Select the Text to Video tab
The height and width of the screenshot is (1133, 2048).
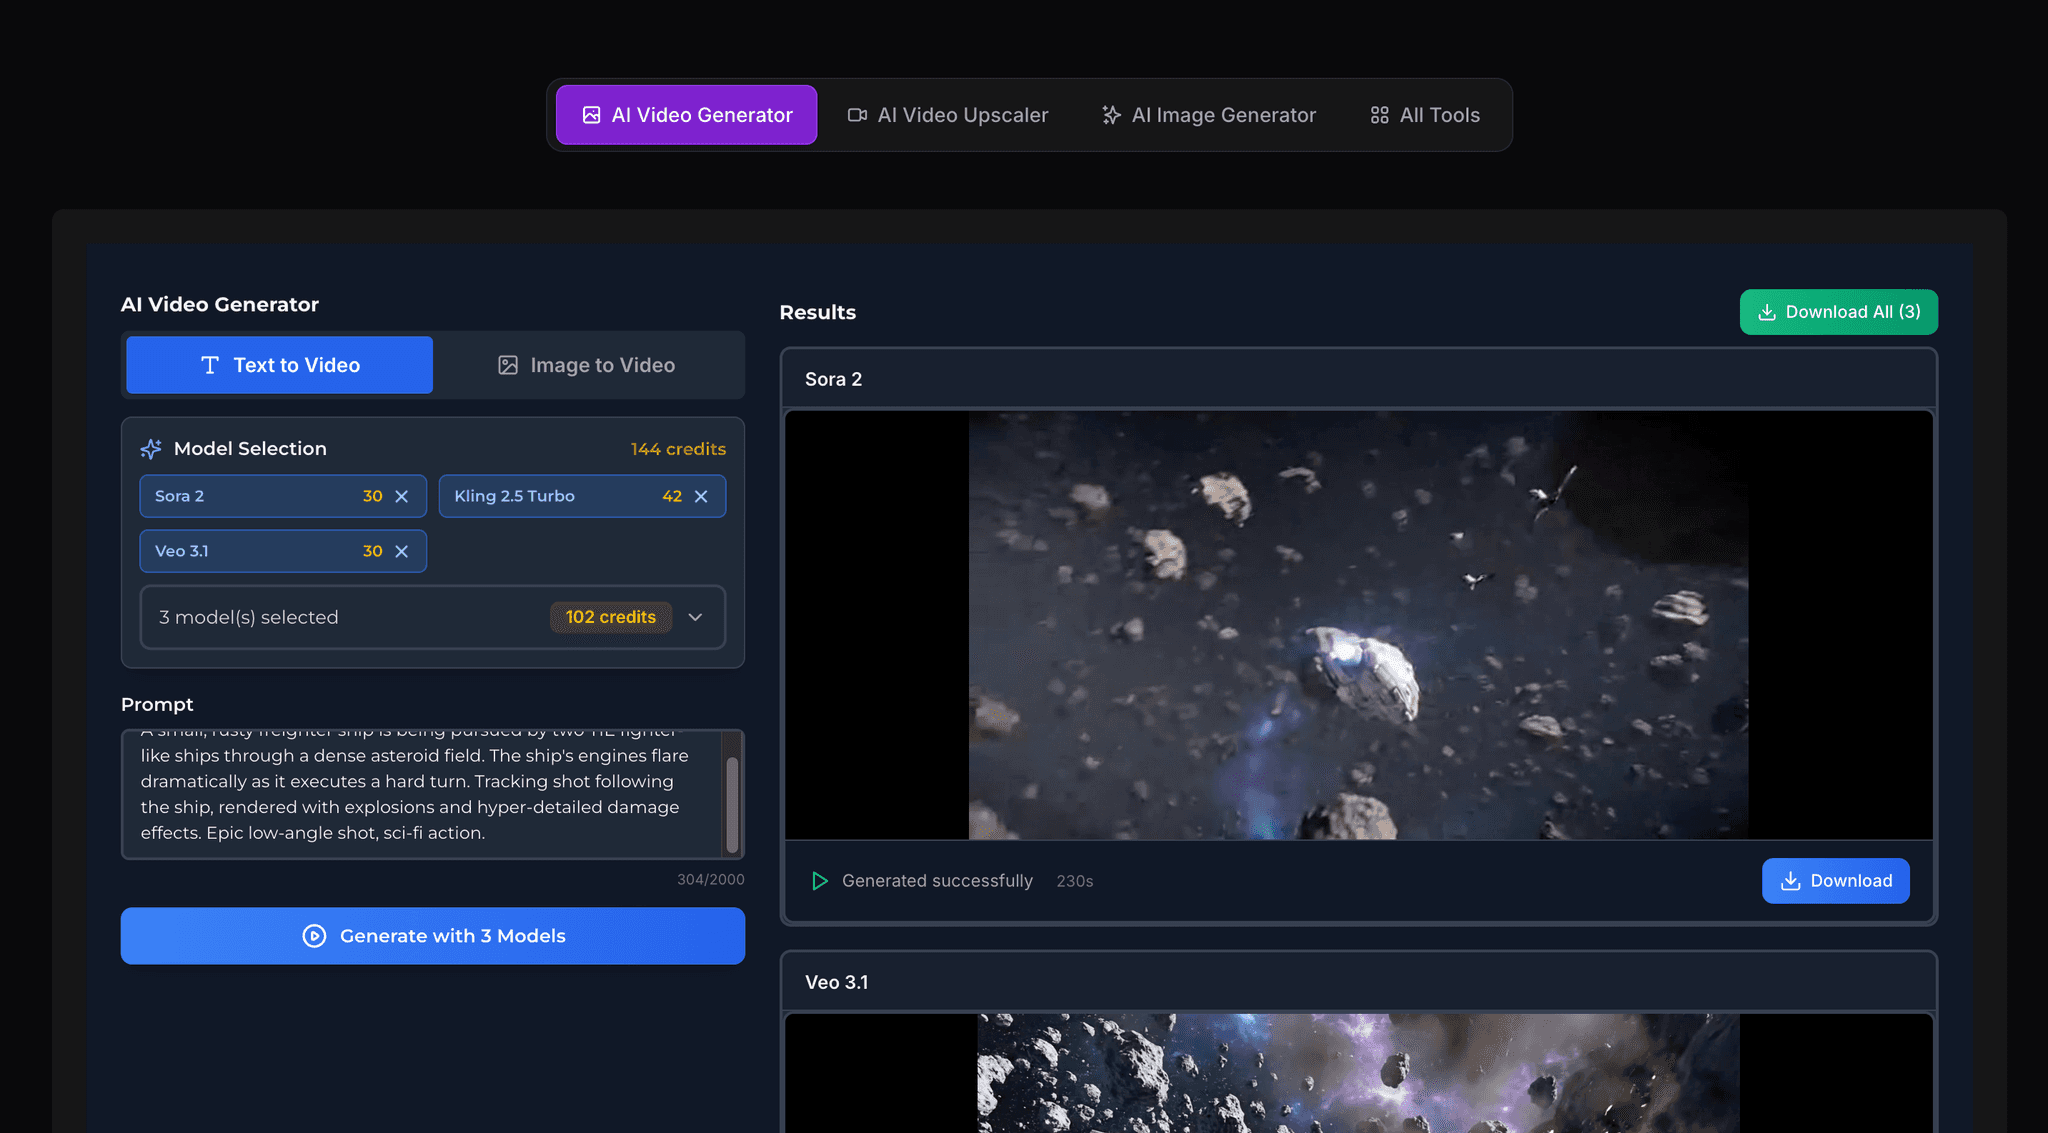point(278,364)
